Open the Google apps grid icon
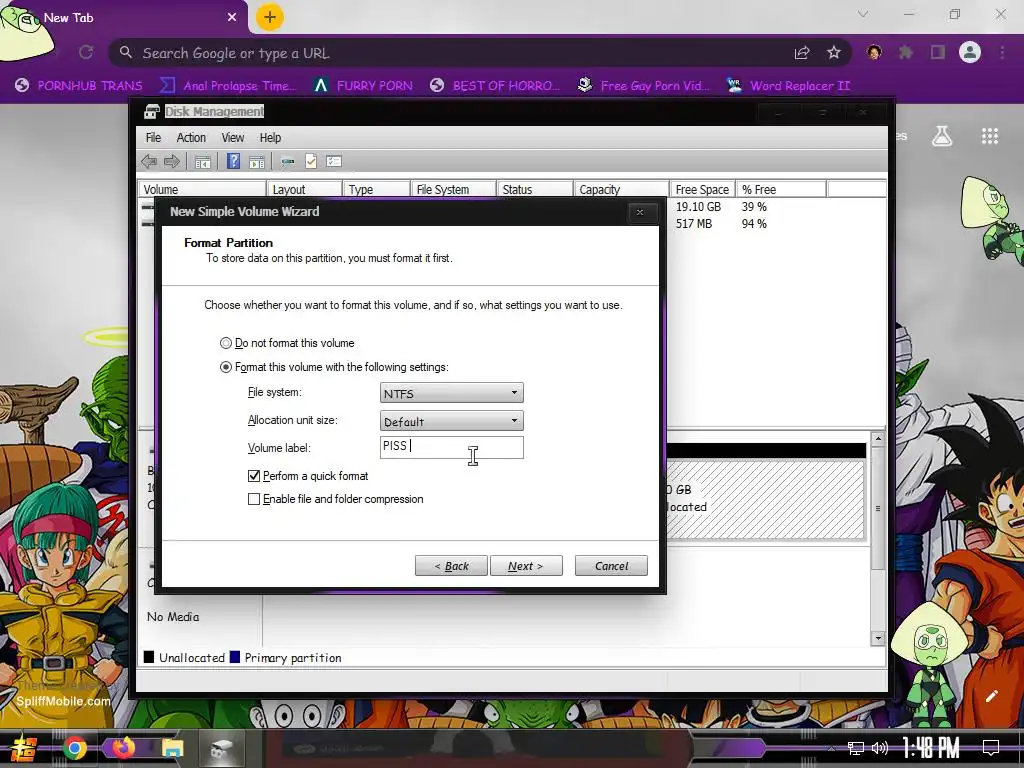This screenshot has height=768, width=1024. 990,136
